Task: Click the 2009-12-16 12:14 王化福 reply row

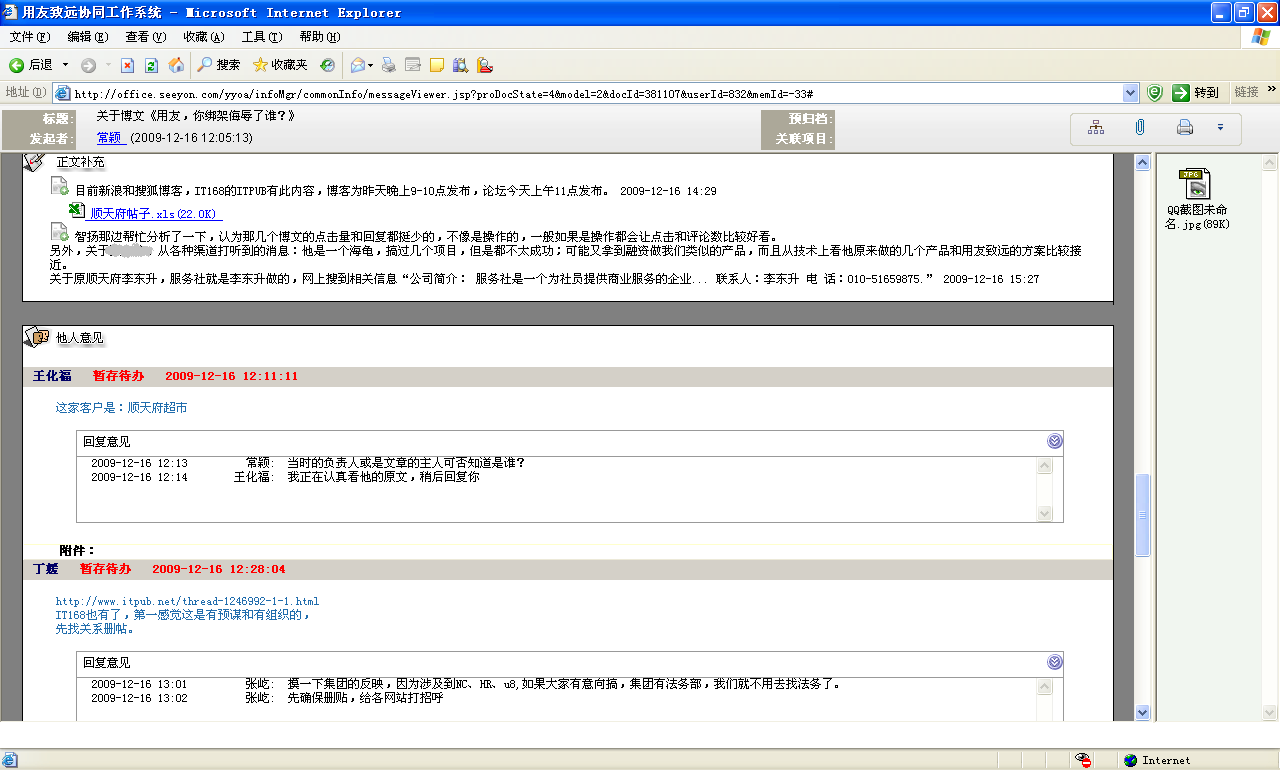Action: coord(285,477)
